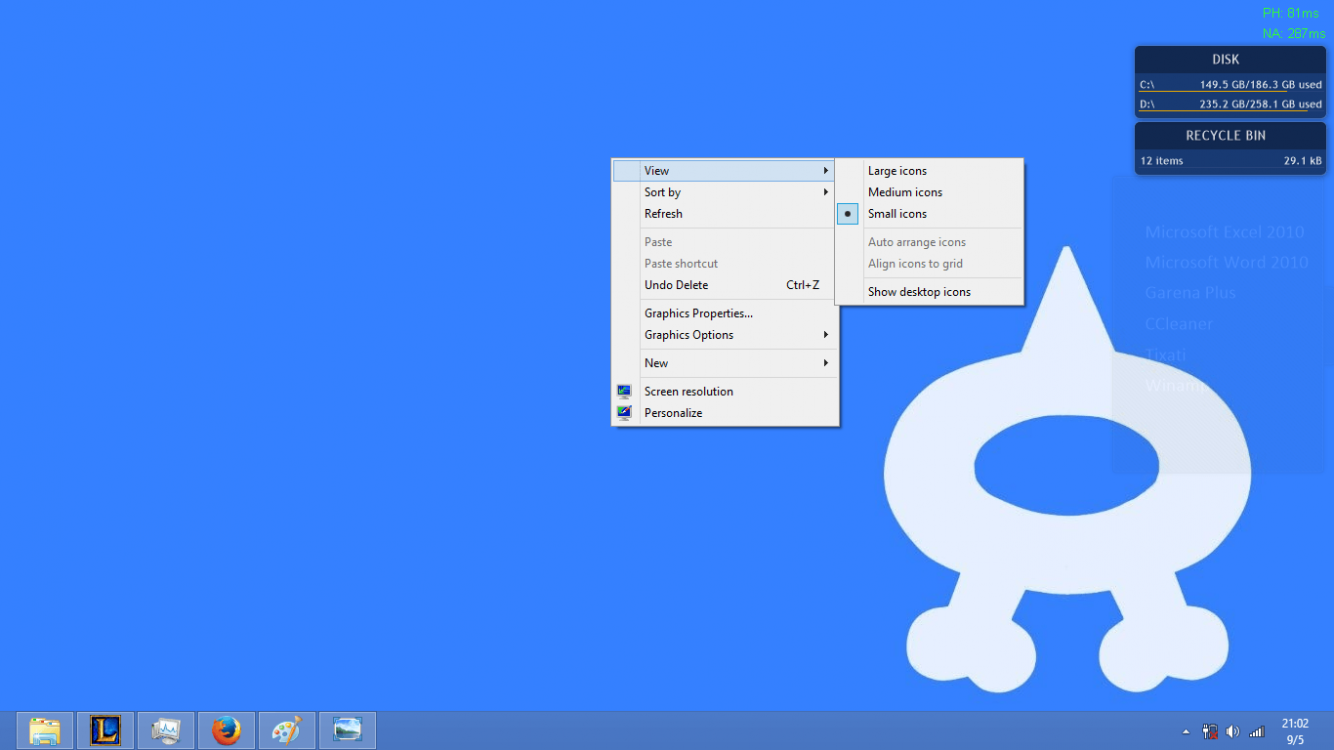Expand the Sort by submenu arrow
1334x750 pixels.
coord(826,192)
